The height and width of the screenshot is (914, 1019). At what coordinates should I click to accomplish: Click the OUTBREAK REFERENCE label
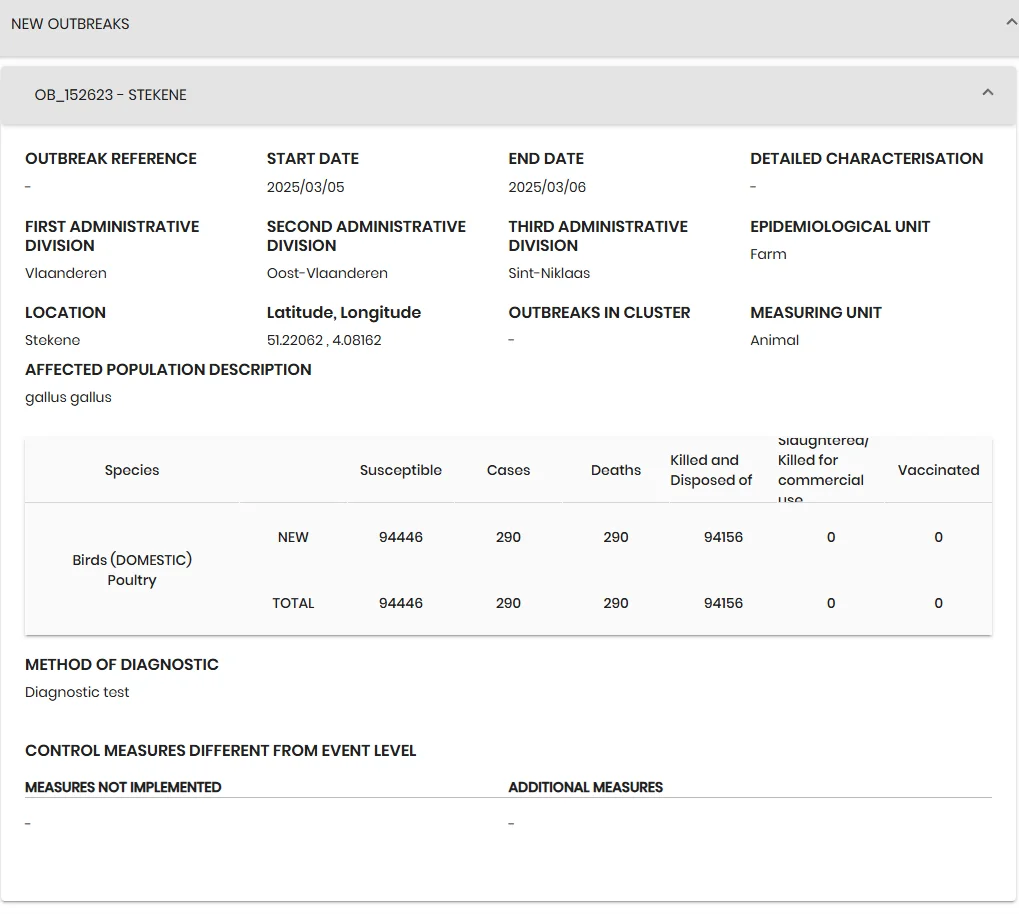110,159
